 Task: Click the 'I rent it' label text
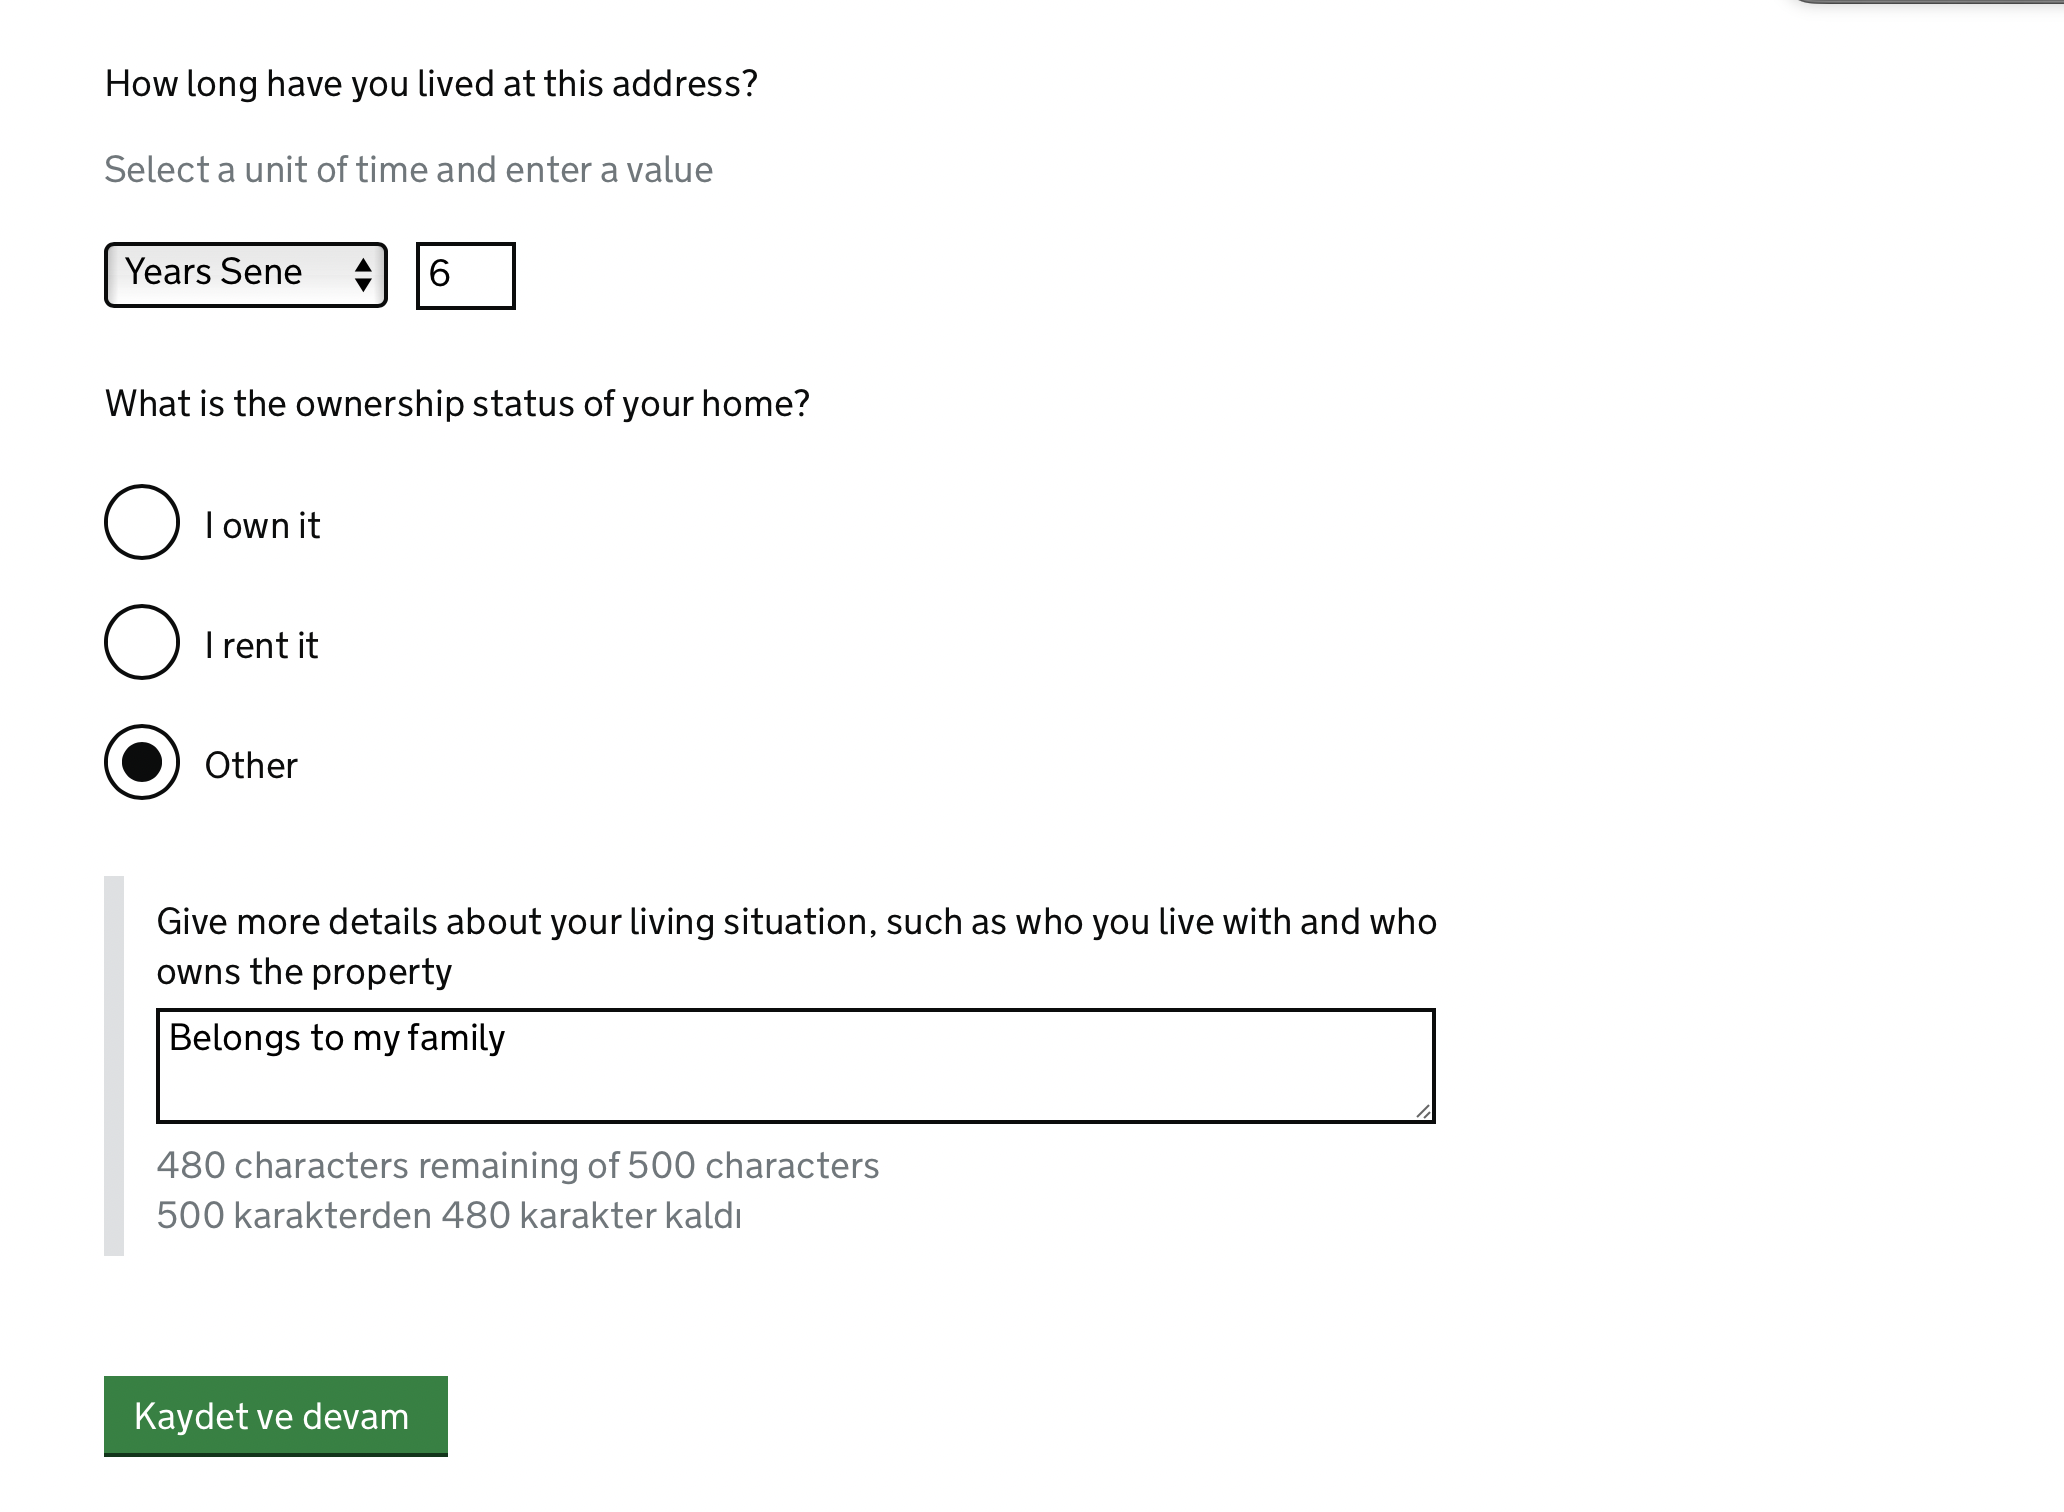(261, 646)
